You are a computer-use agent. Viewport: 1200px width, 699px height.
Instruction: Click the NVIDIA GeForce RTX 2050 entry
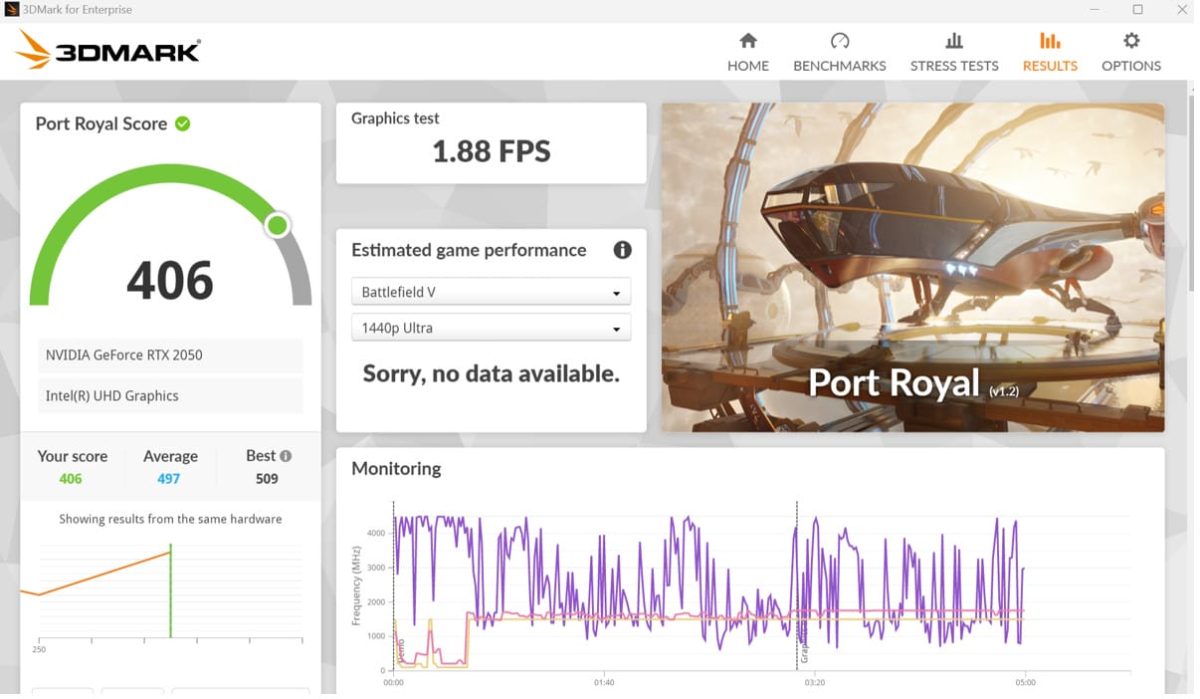(x=170, y=355)
